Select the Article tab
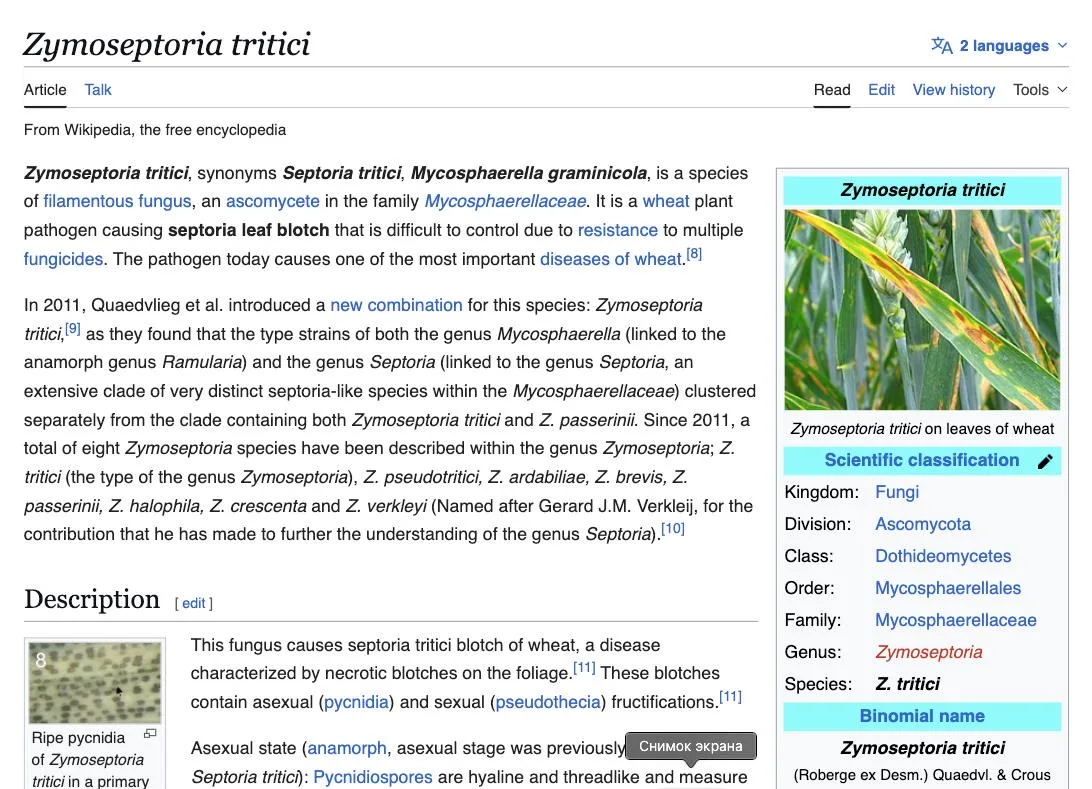The height and width of the screenshot is (789, 1092). [x=45, y=90]
